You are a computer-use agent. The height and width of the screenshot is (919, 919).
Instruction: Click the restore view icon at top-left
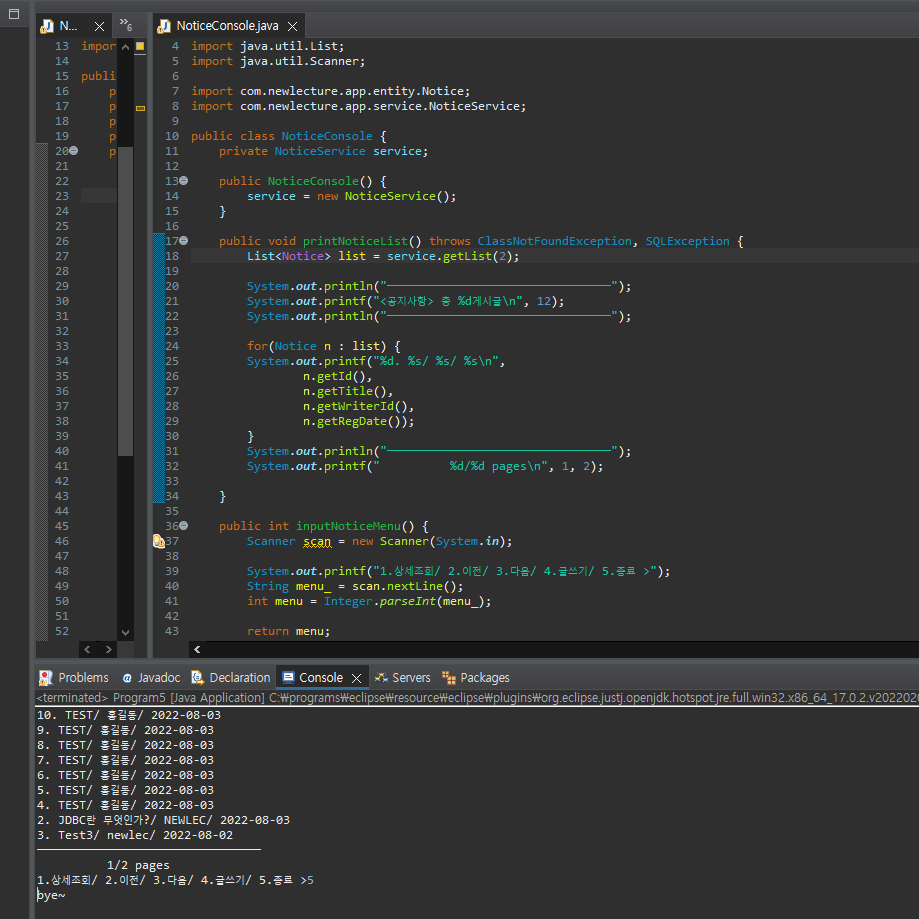(13, 14)
